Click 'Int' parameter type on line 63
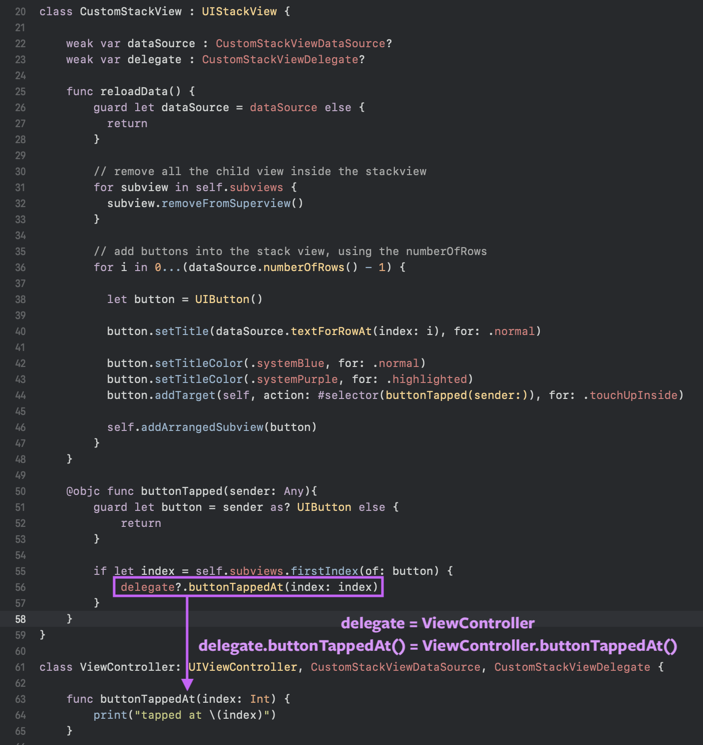Screen dimensions: 703x745 (260, 699)
